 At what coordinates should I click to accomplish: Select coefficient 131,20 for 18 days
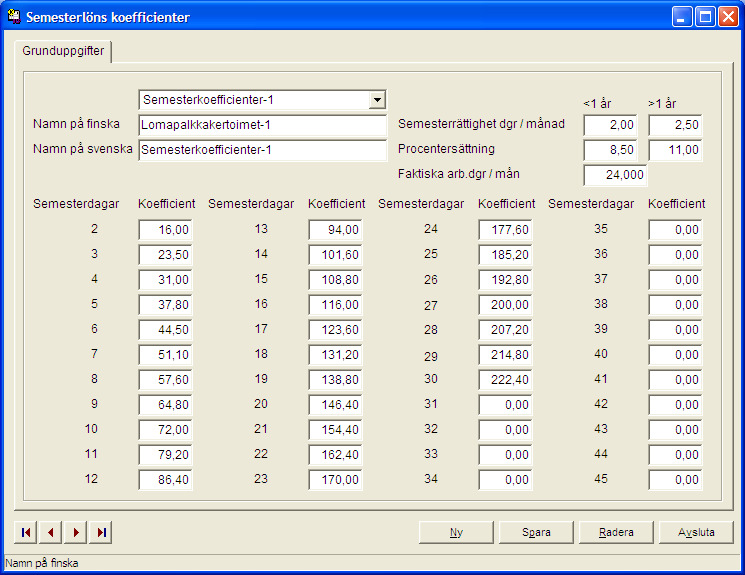click(335, 355)
